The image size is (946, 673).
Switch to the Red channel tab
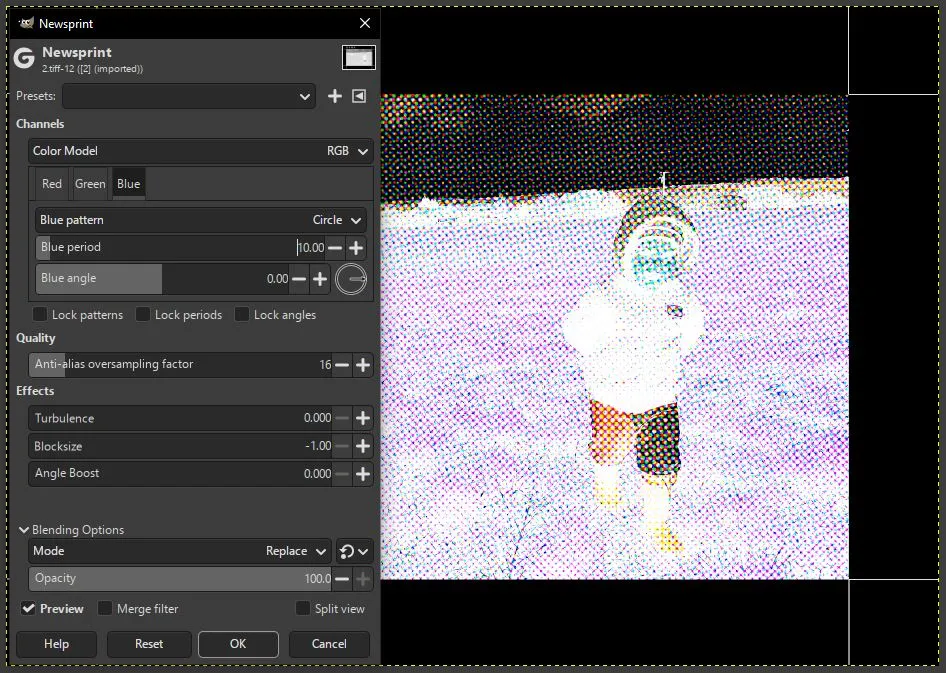[x=51, y=183]
